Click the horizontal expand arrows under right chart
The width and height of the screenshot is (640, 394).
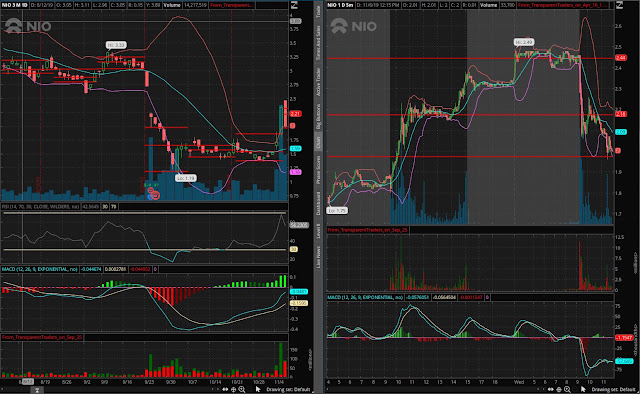[551, 390]
